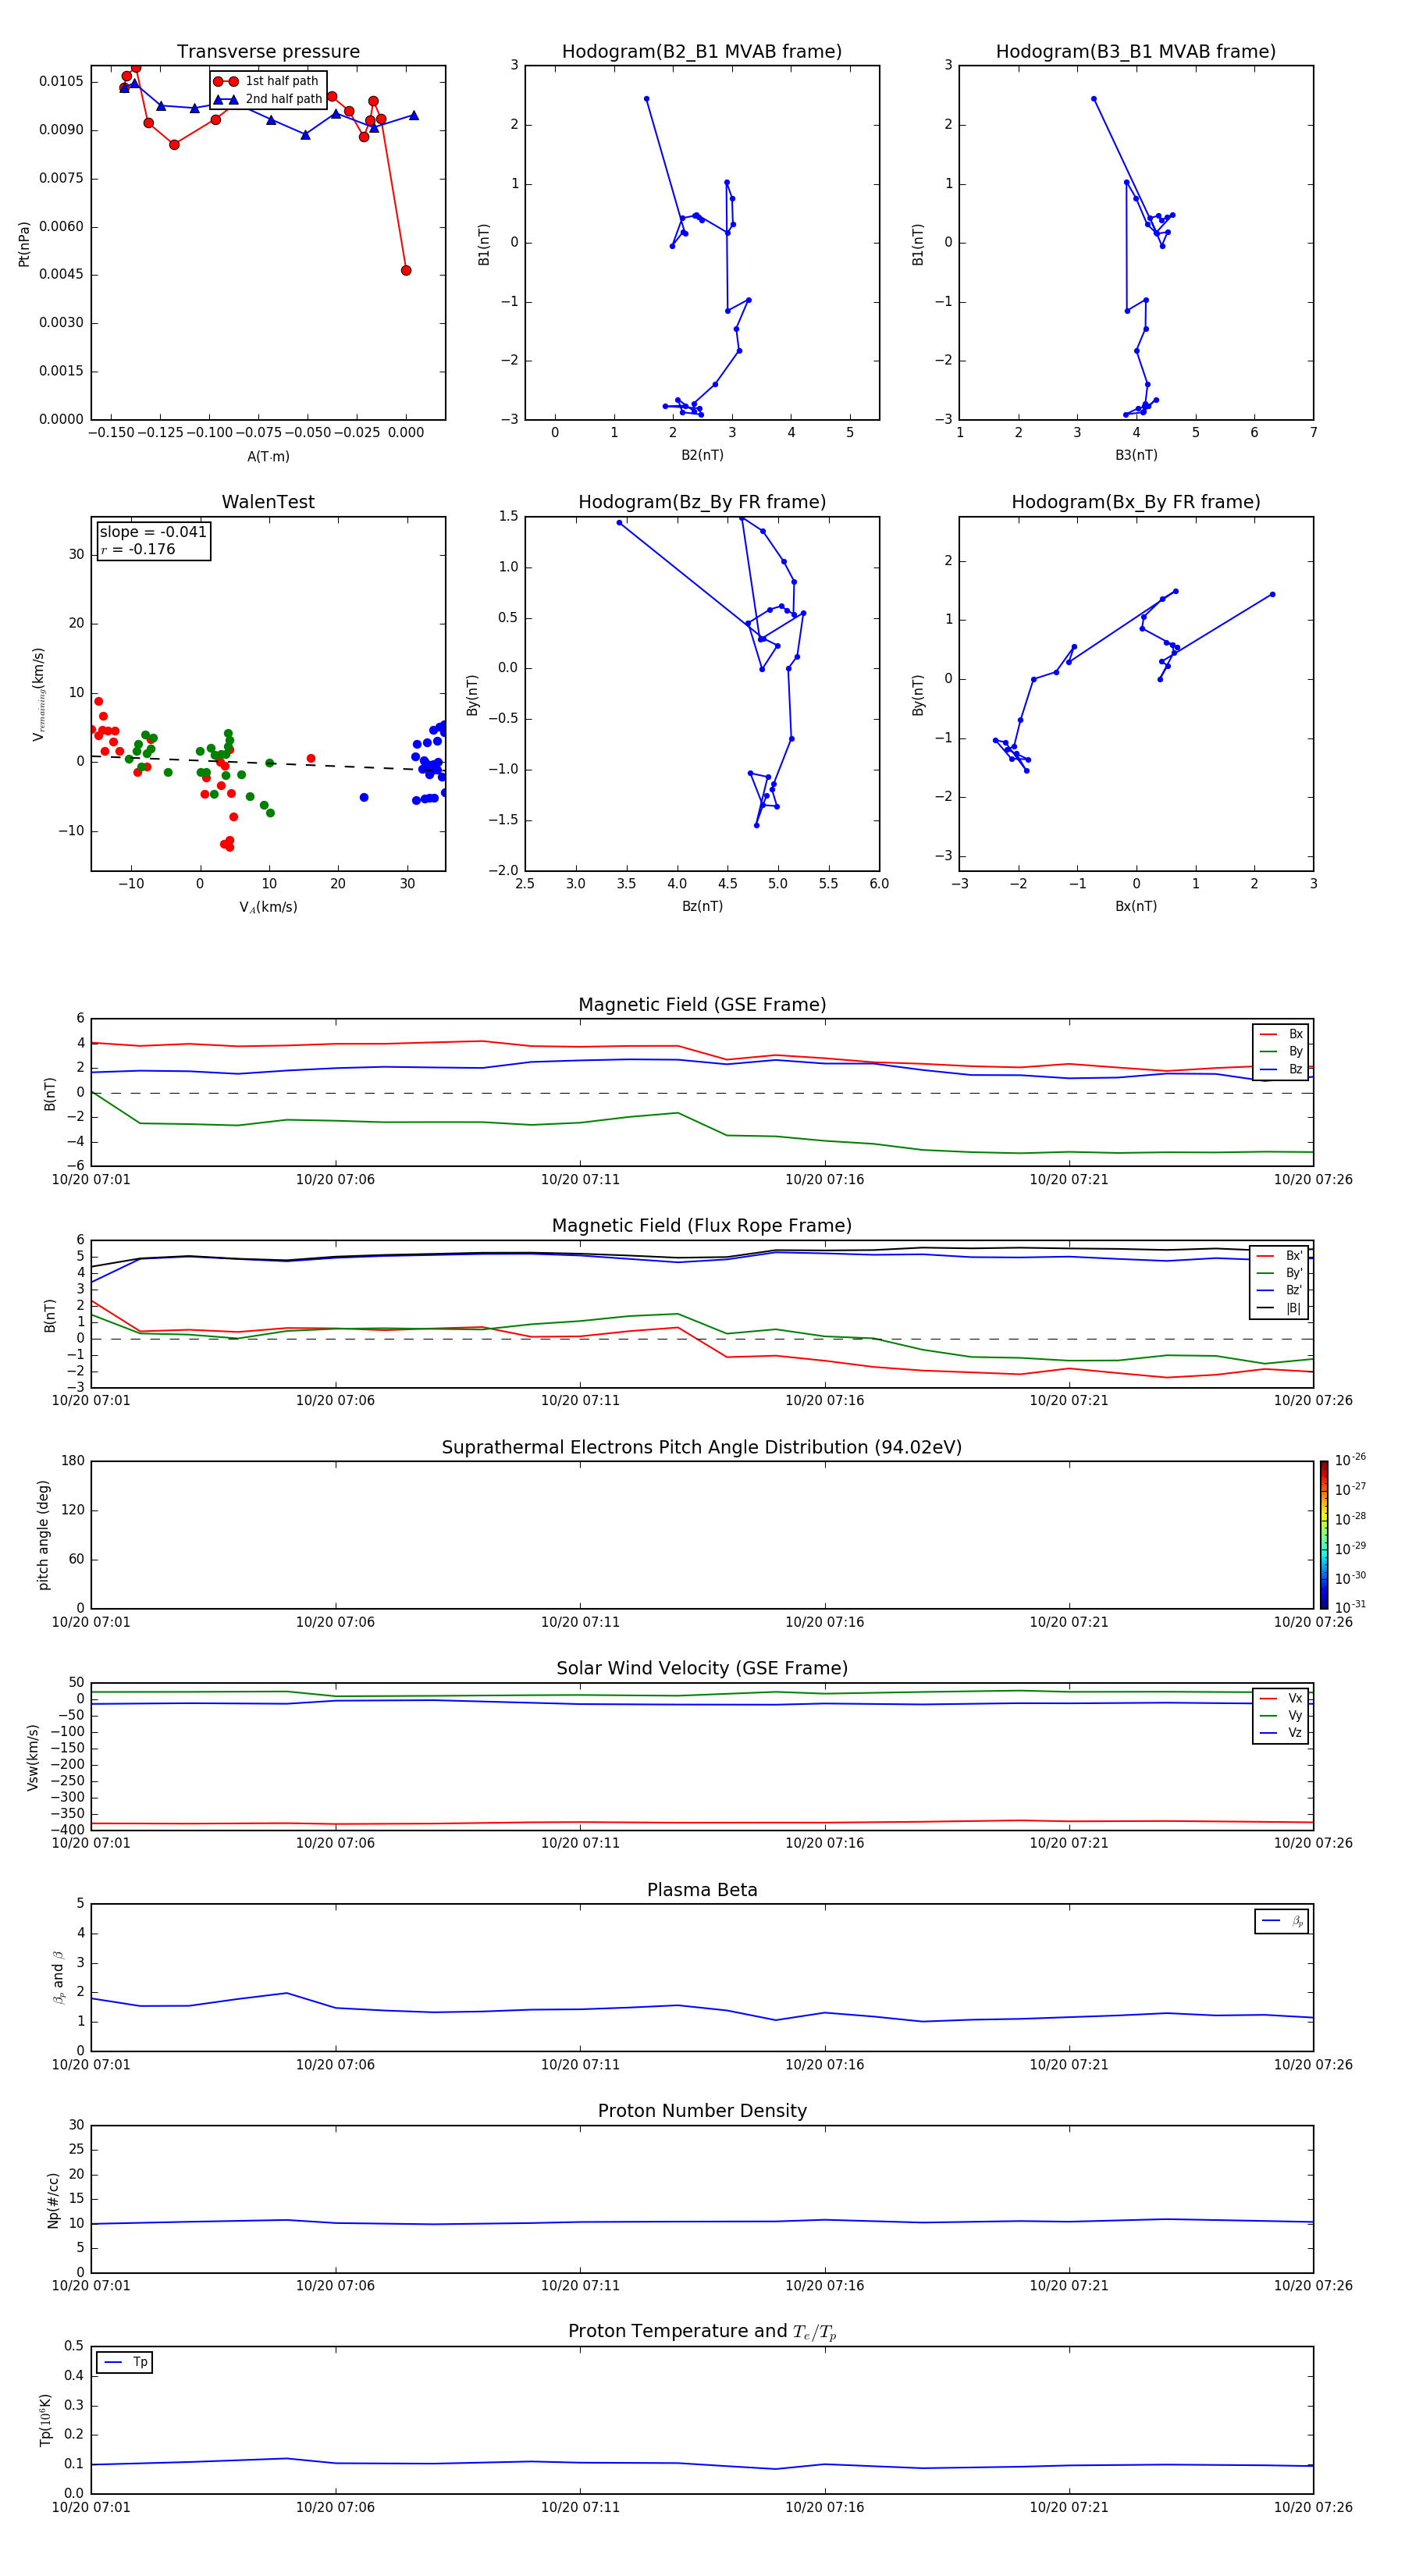This screenshot has height=2576, width=1405.
Task: Click the "Hodogram(B2_B1 MVAB frame)" title
Action: 702,52
